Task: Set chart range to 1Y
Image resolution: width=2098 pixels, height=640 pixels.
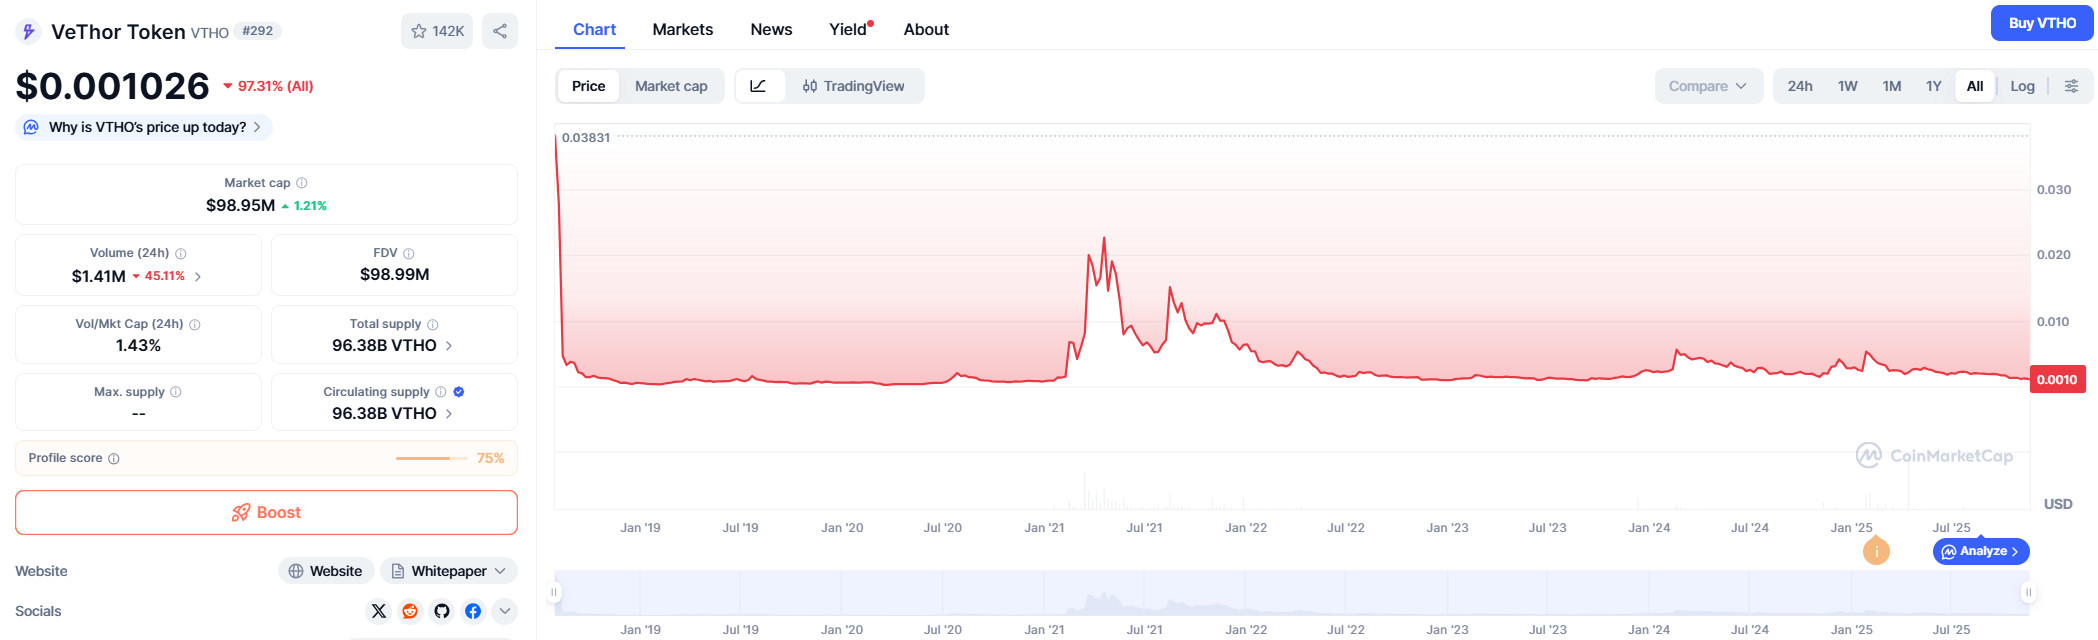Action: (x=1934, y=86)
